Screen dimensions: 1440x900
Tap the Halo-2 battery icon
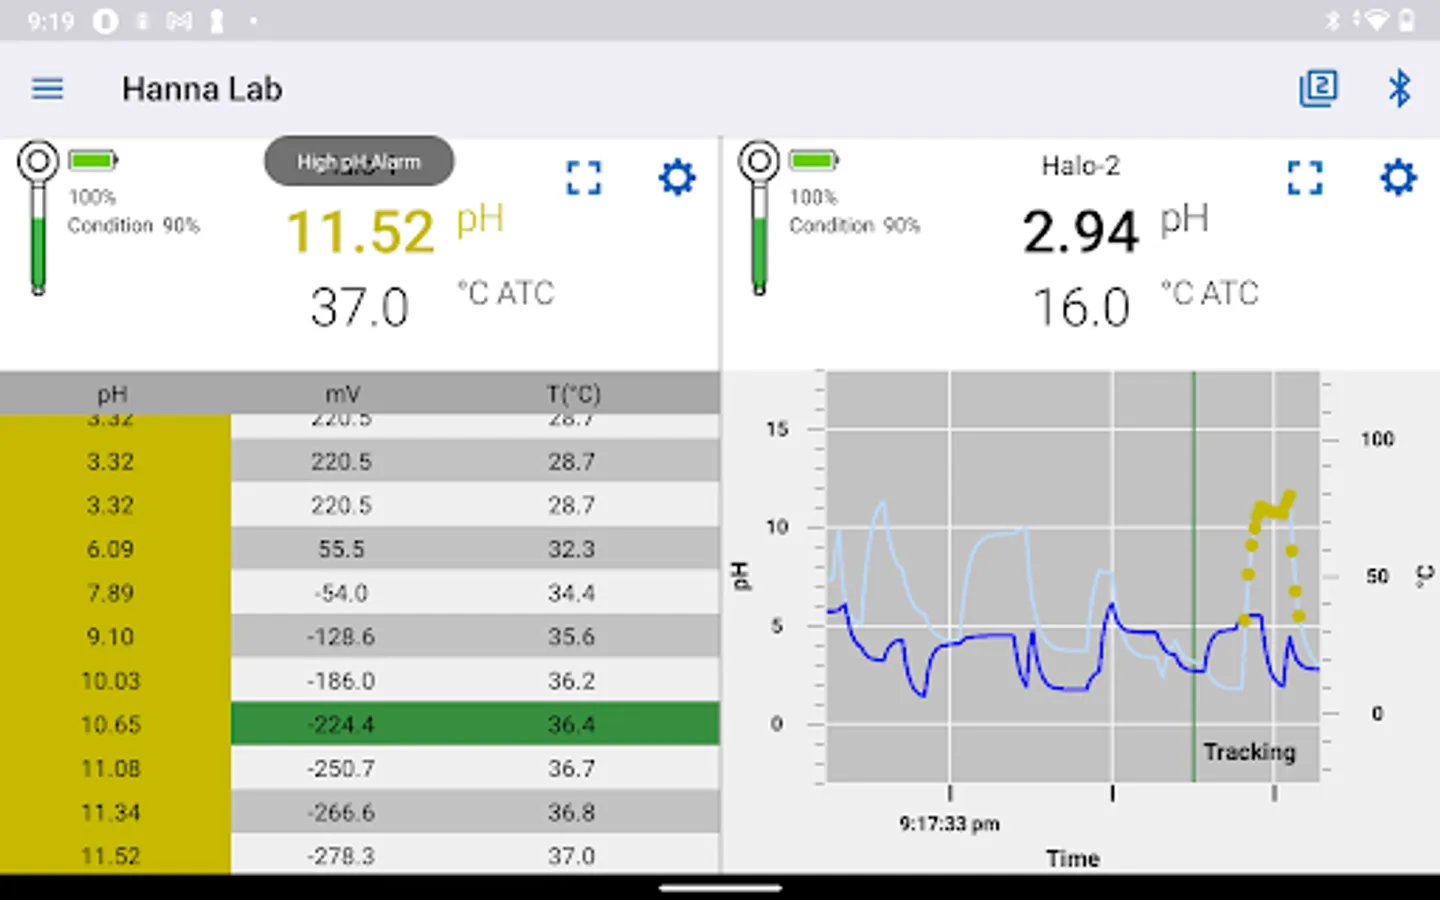pyautogui.click(x=813, y=160)
